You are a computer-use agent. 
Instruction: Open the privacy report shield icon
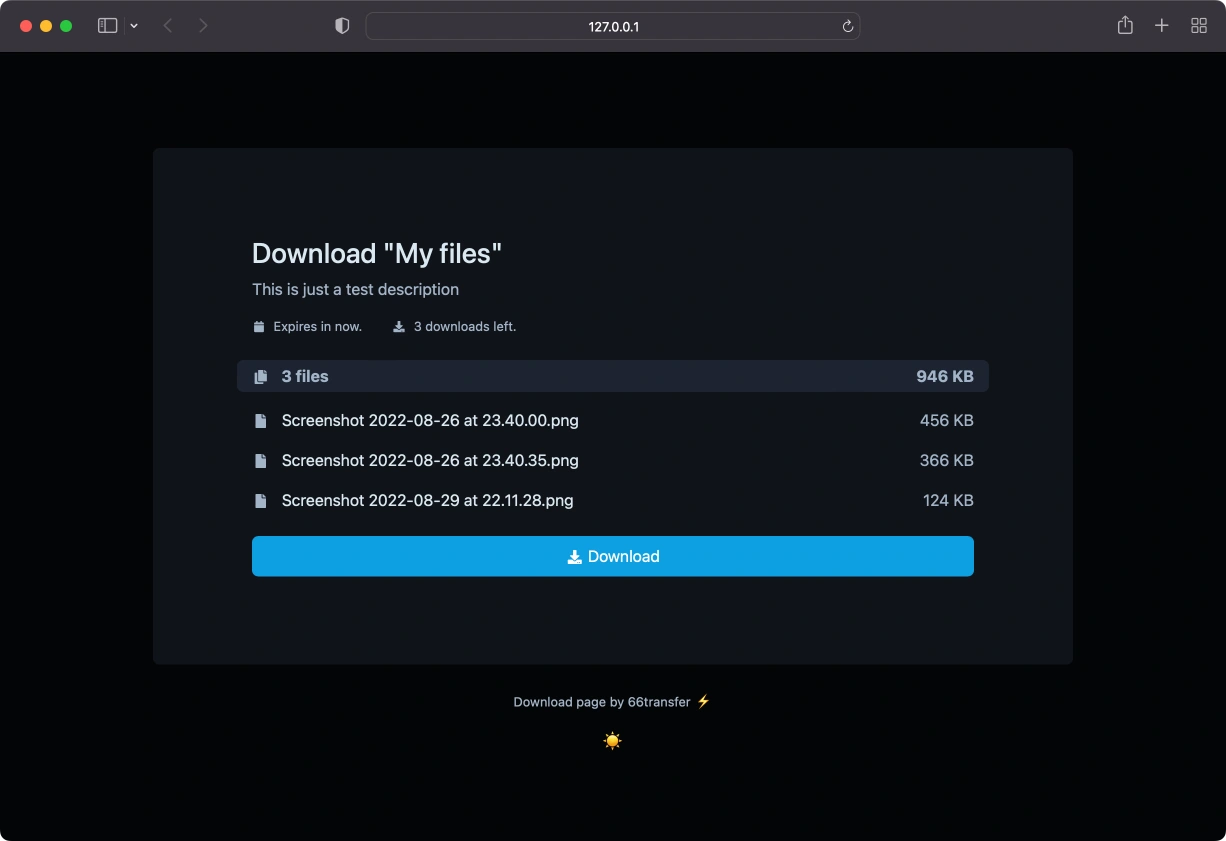point(342,26)
